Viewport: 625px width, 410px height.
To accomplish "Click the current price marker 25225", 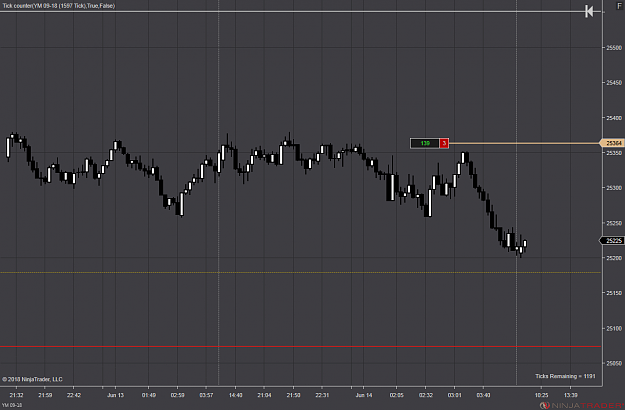I will [x=613, y=240].
